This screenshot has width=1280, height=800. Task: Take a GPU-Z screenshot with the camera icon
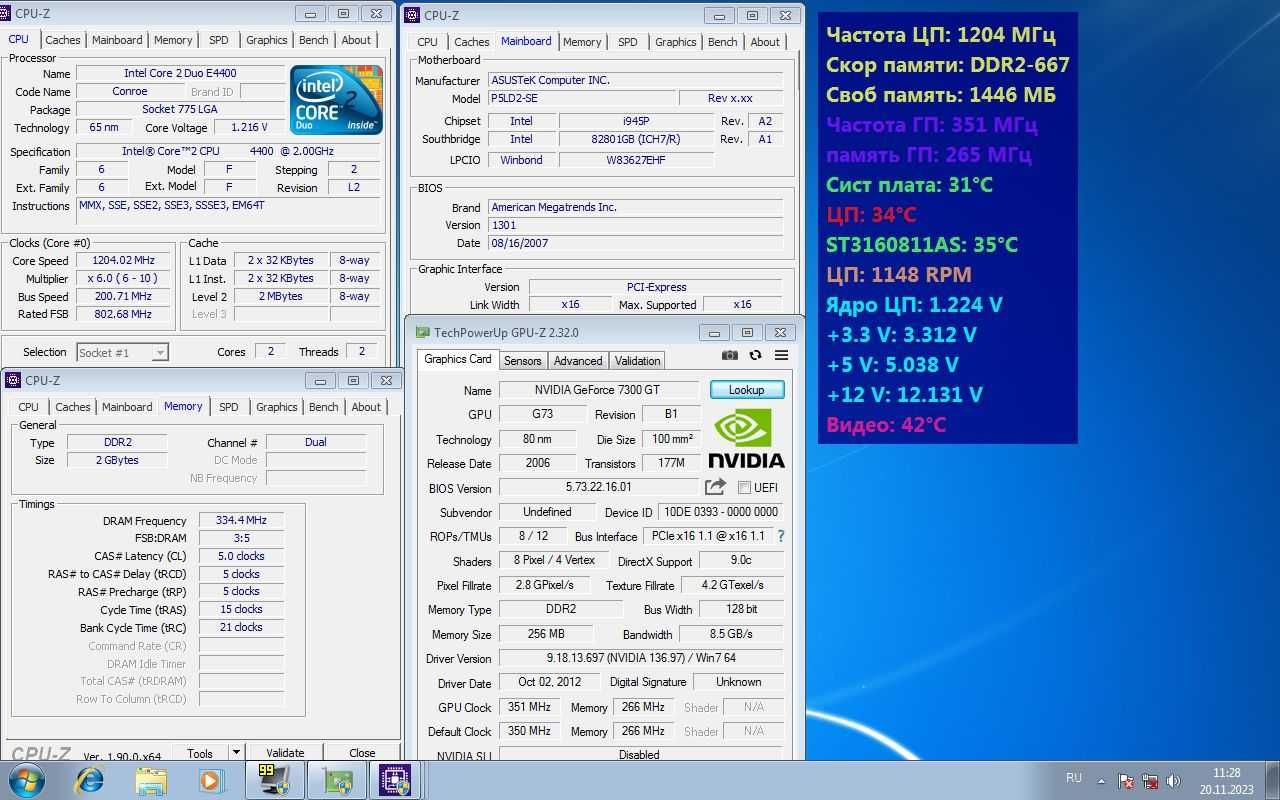[730, 355]
